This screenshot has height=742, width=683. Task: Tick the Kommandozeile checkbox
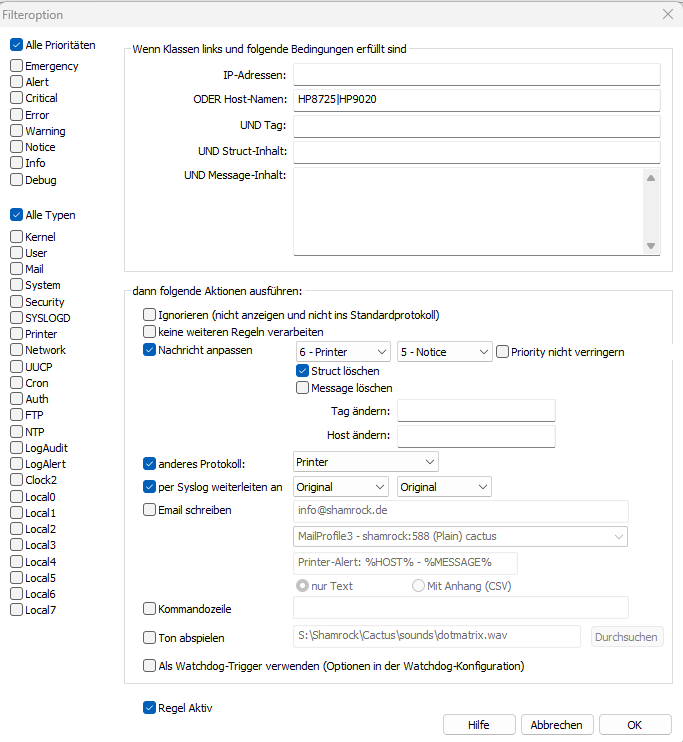click(150, 609)
